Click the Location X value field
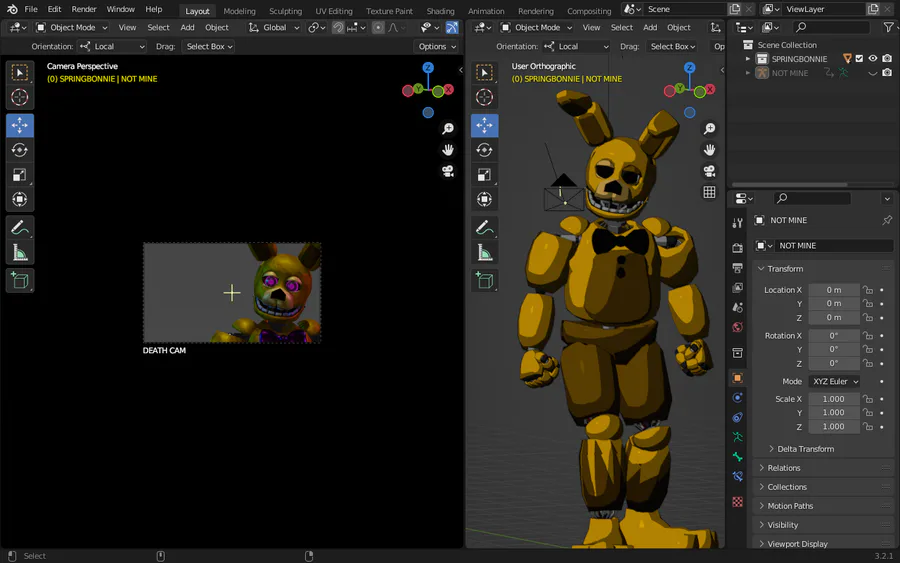The image size is (900, 563). pyautogui.click(x=834, y=290)
